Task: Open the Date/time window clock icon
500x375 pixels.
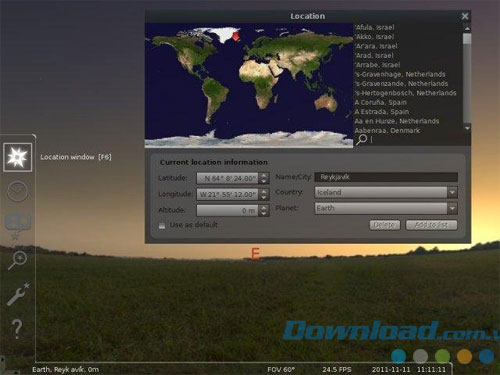Action: pos(17,191)
